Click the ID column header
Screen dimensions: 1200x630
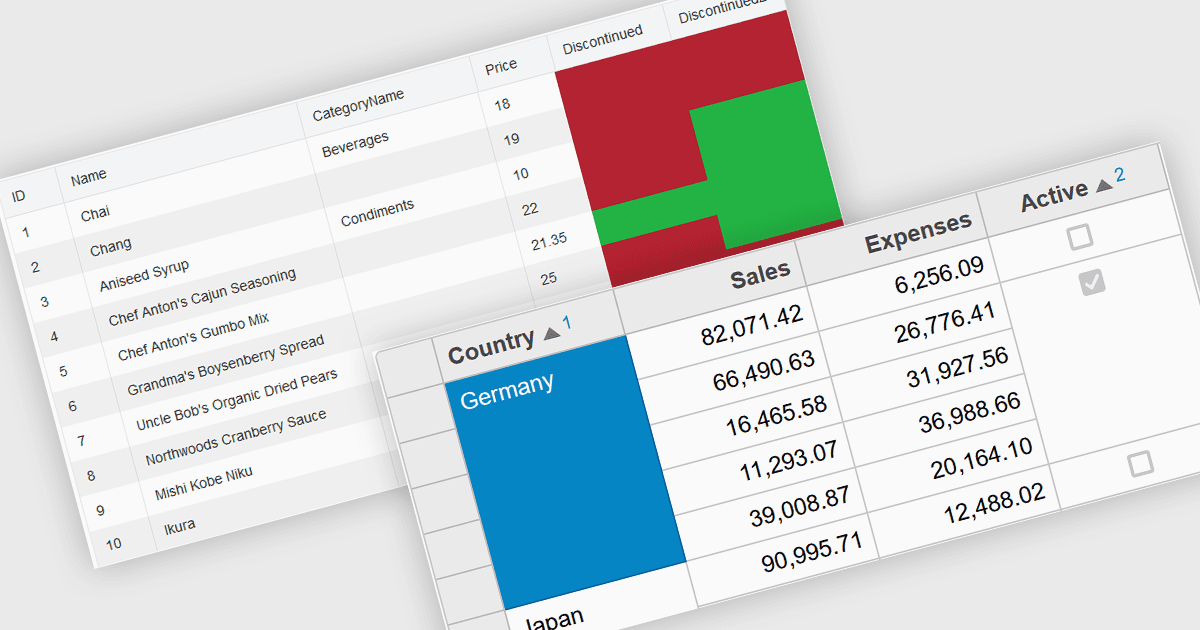[x=18, y=196]
